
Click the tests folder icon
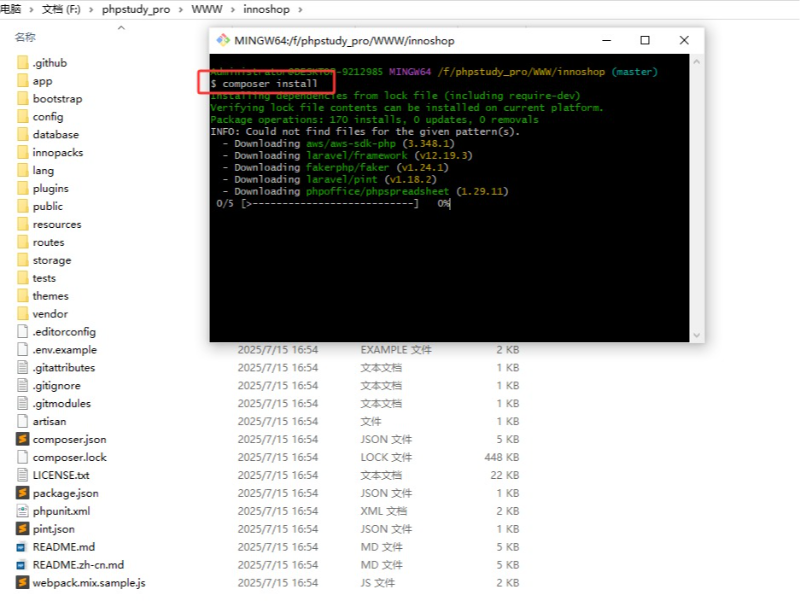(22, 278)
